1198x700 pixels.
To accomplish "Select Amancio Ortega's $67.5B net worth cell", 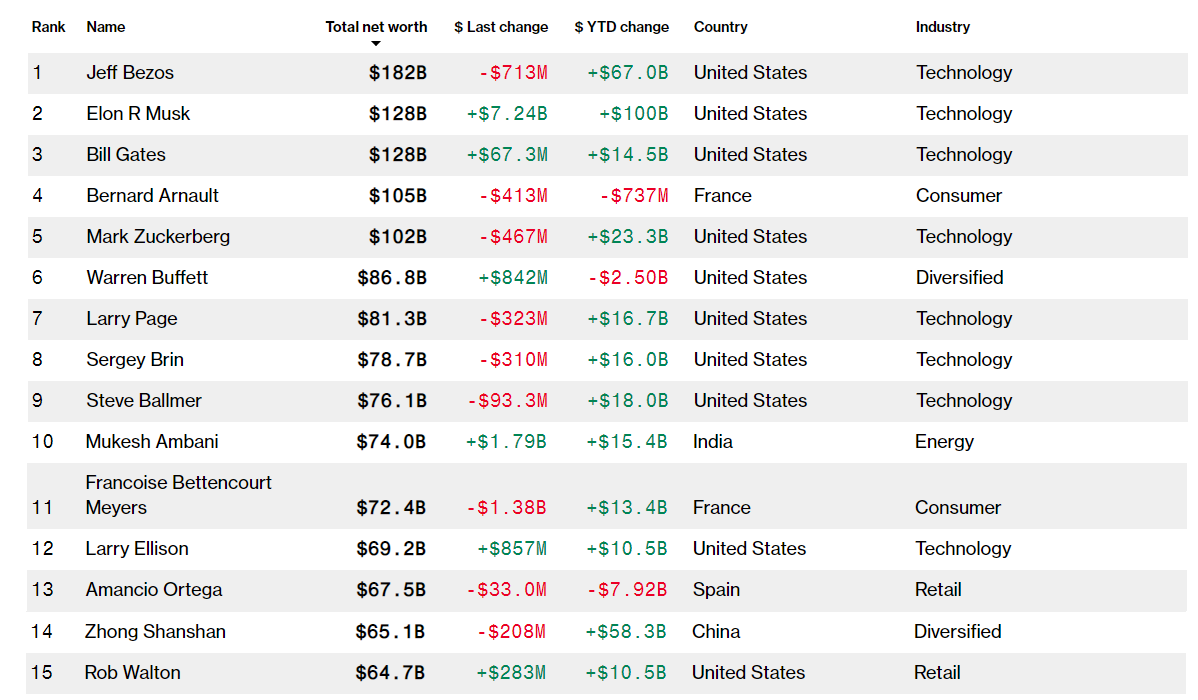I will (x=390, y=590).
